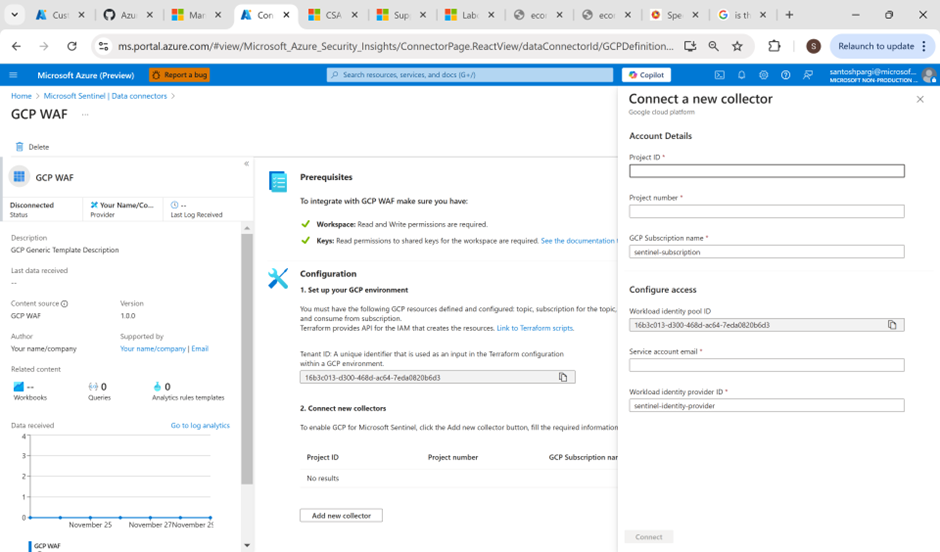The image size is (940, 552).
Task: Click the Connect button
Action: (x=649, y=537)
